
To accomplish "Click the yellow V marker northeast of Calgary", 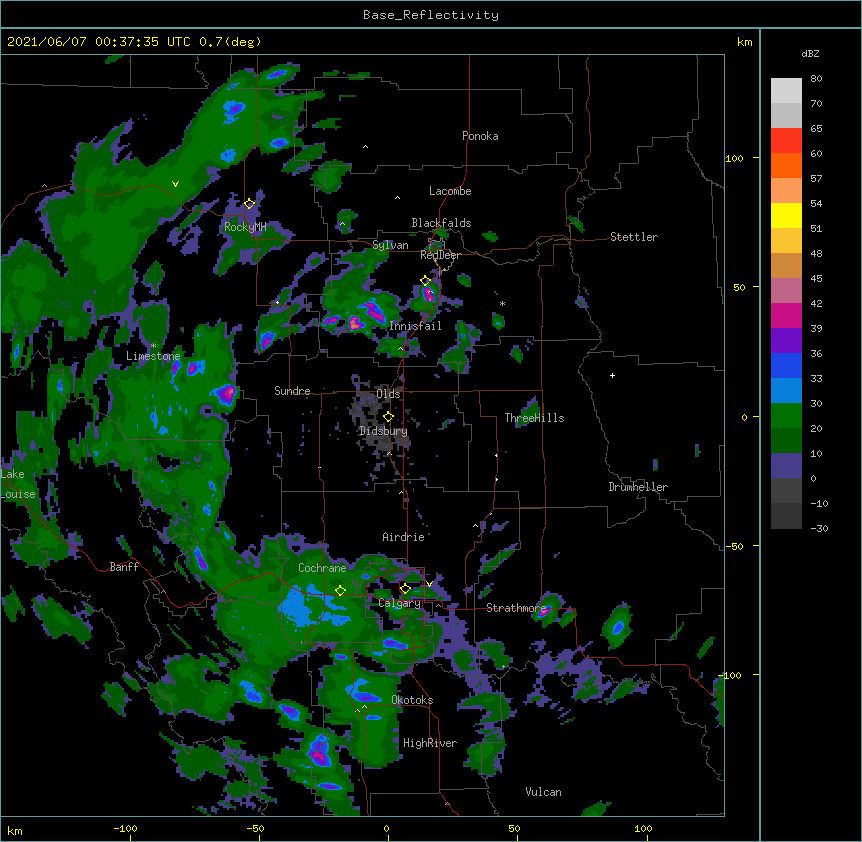I will pos(429,584).
